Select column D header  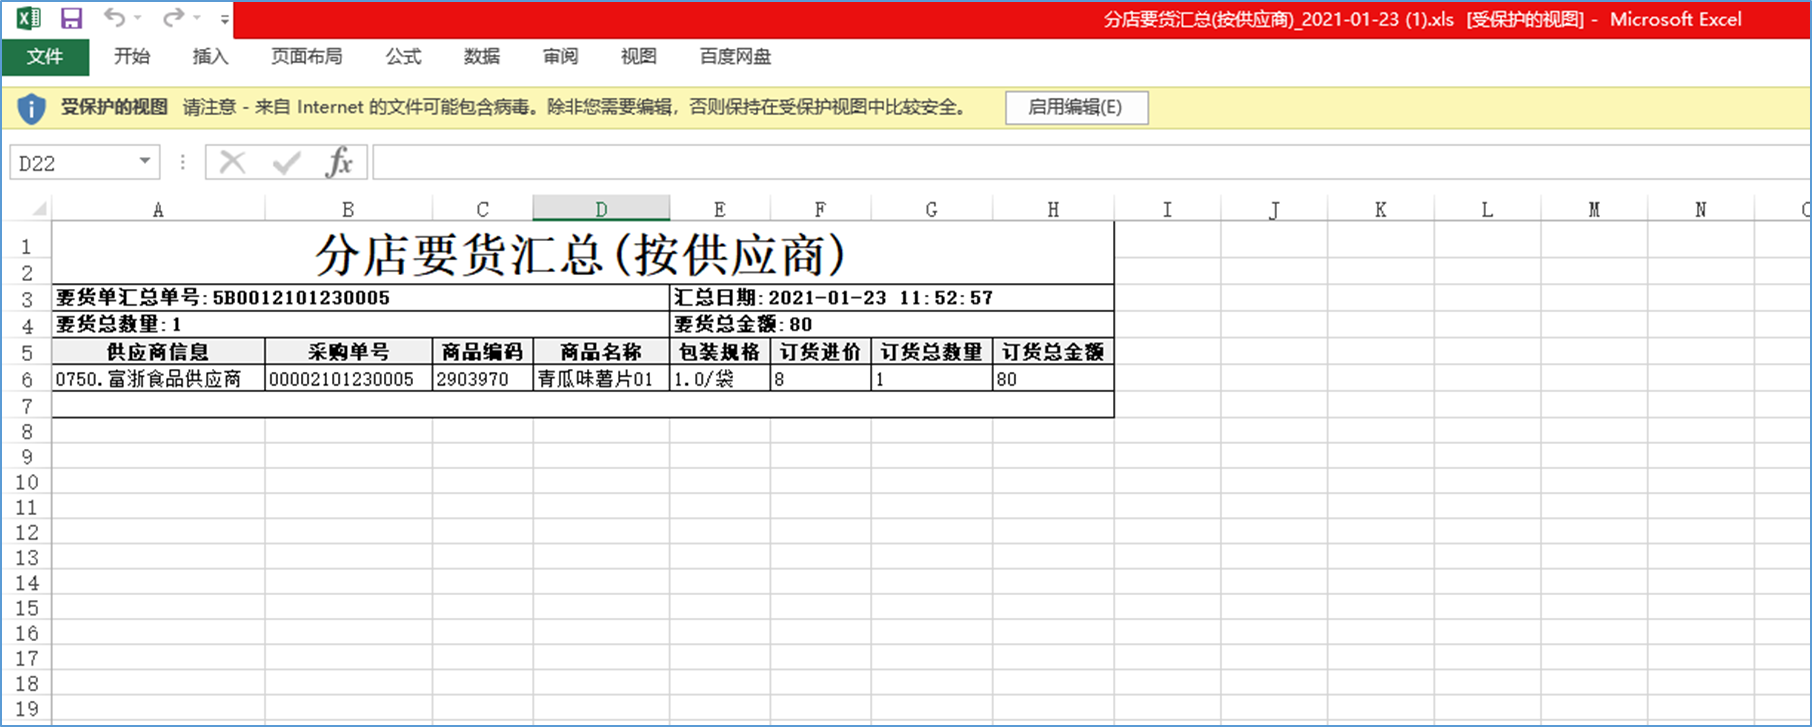[x=601, y=209]
